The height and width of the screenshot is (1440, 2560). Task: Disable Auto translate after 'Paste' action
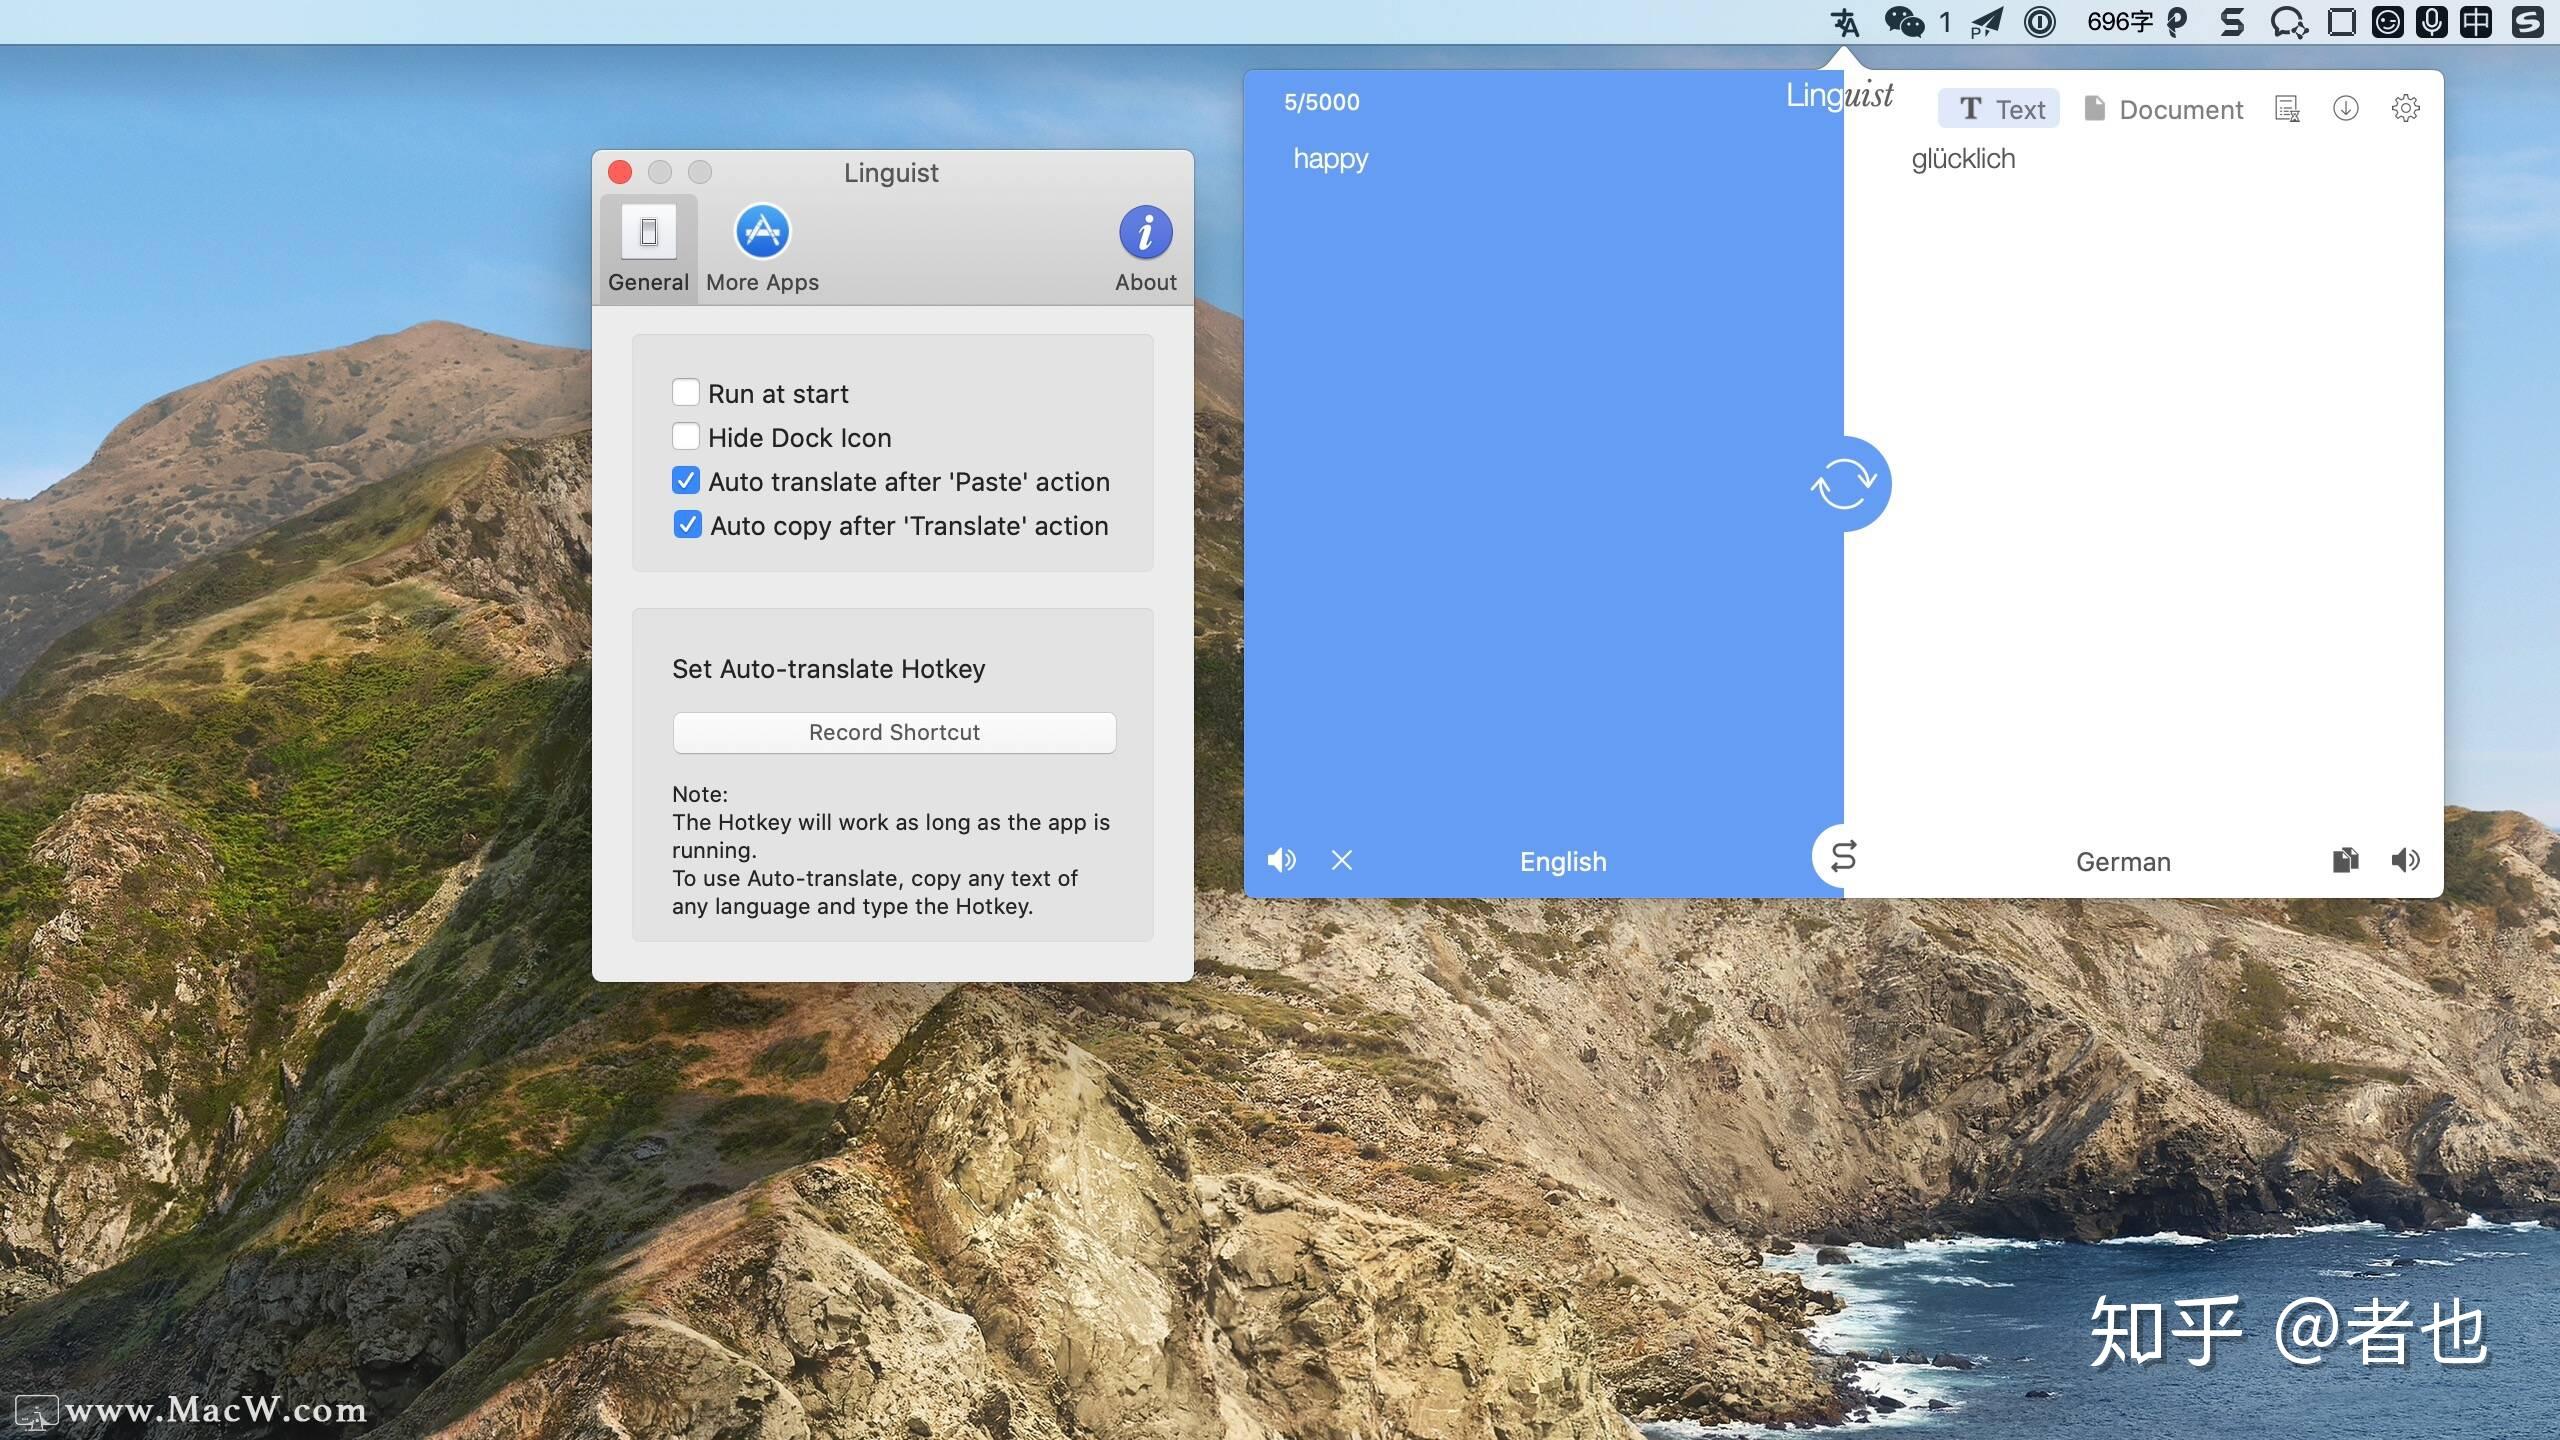coord(686,481)
